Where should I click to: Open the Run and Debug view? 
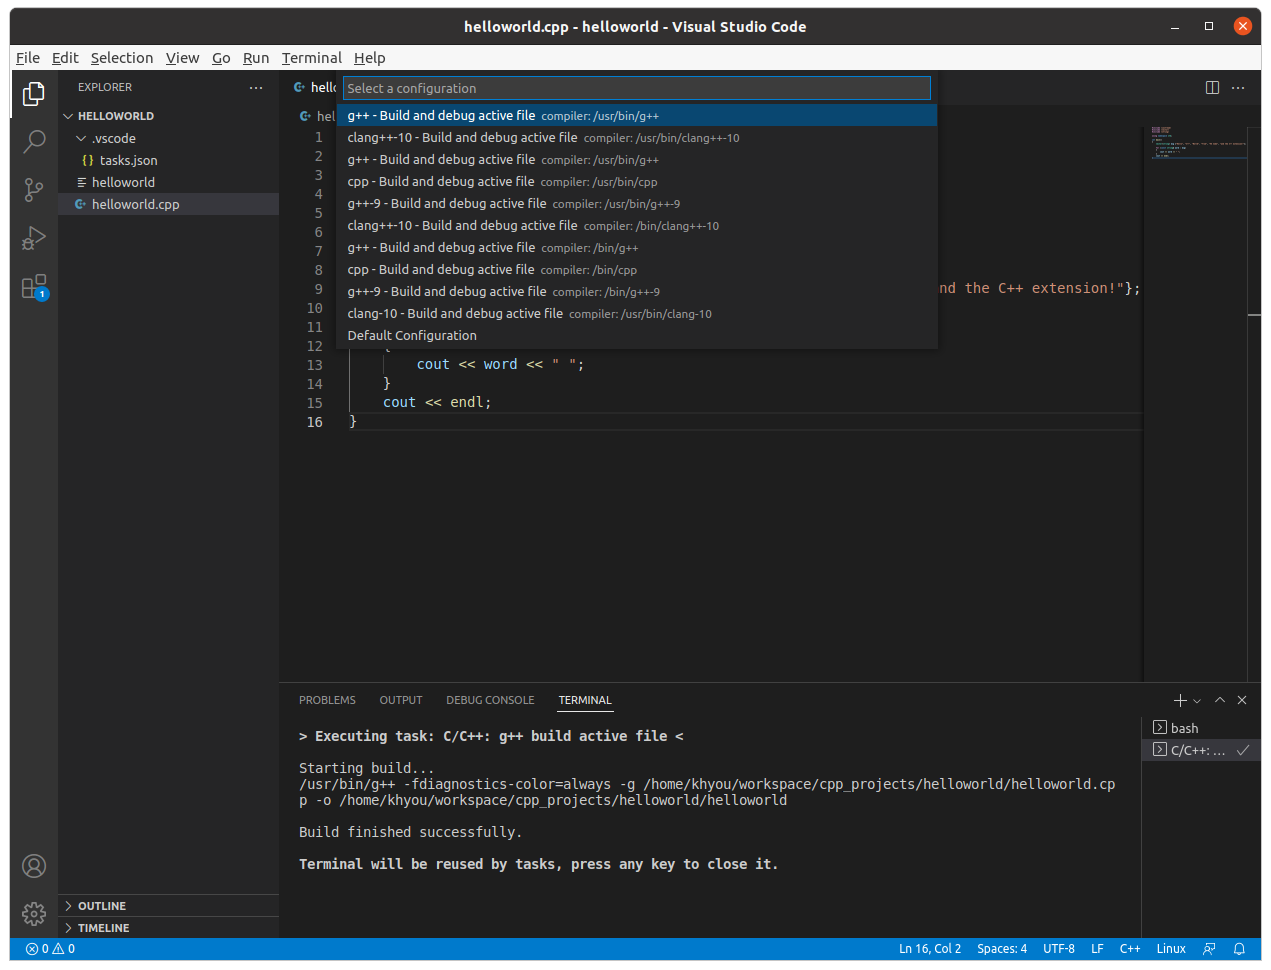(x=34, y=238)
